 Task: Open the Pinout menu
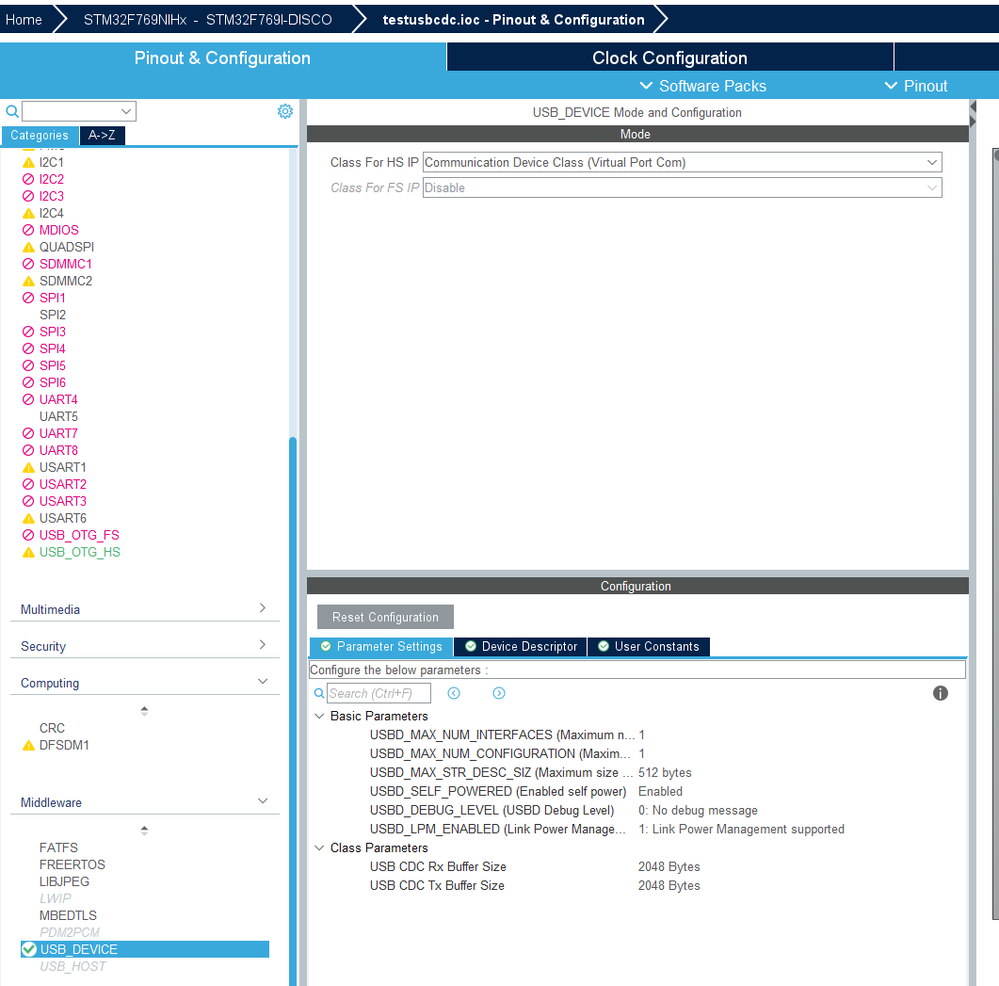tap(916, 86)
